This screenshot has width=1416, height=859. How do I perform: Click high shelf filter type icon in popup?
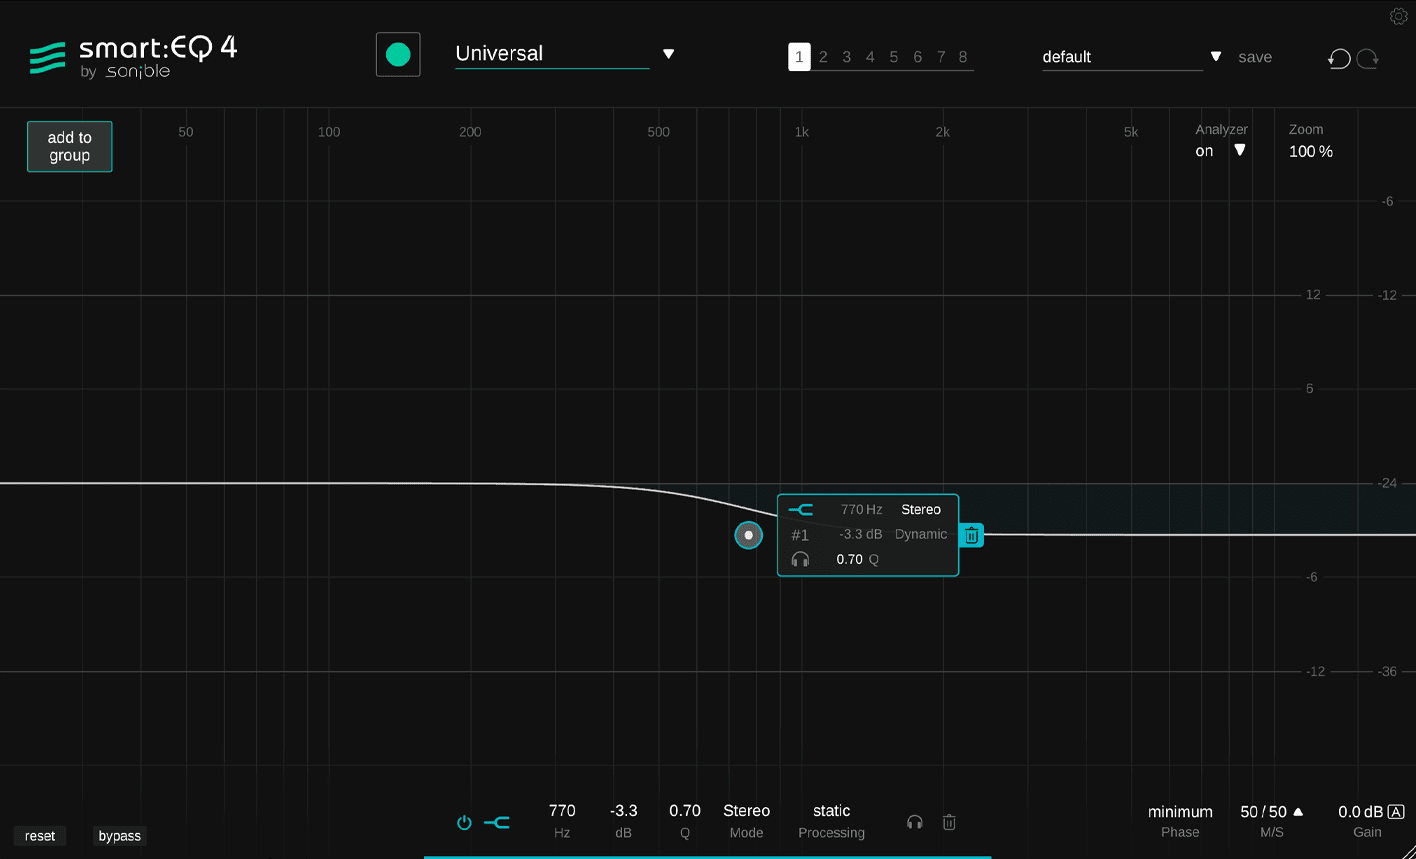[801, 510]
